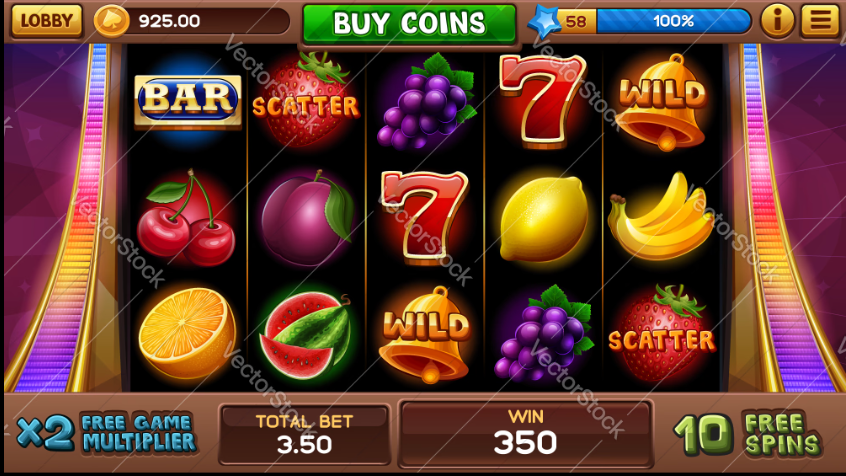Click the x2 Free Game Multiplier label

click(x=106, y=433)
